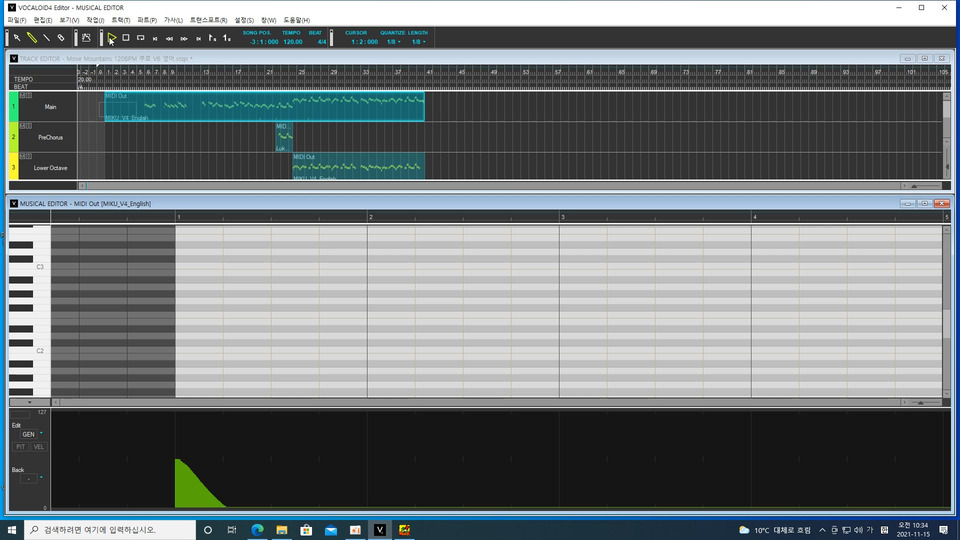
Task: Click track 1 green color strip
Action: [x=13, y=107]
